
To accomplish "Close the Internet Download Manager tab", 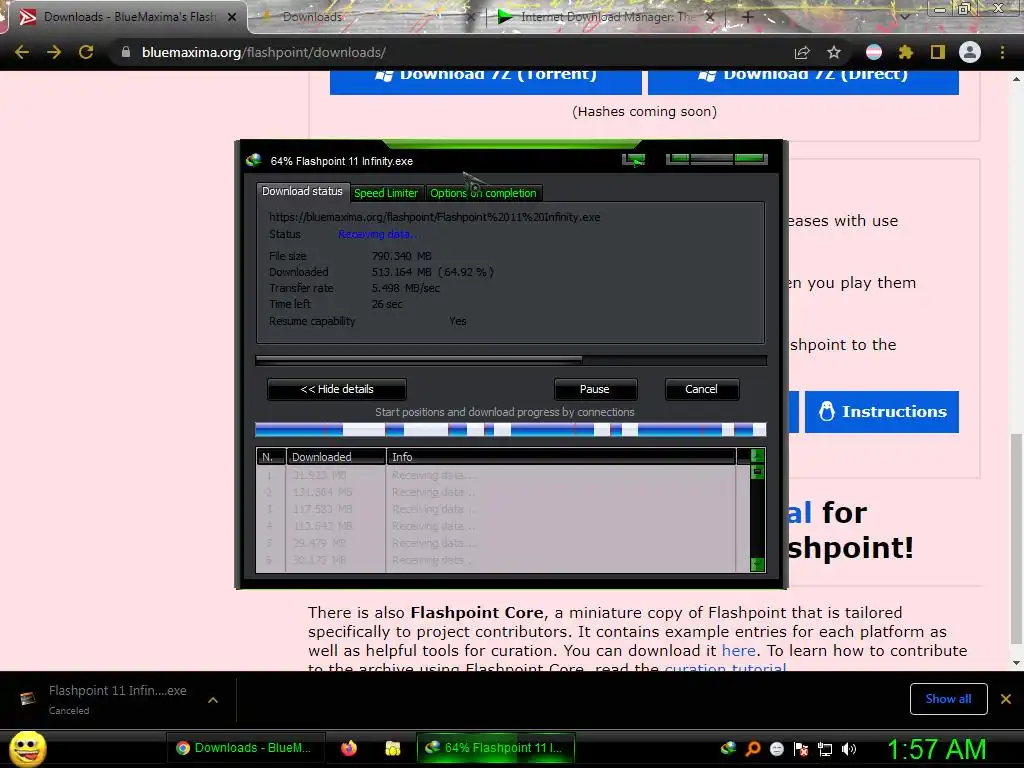I will pos(711,17).
